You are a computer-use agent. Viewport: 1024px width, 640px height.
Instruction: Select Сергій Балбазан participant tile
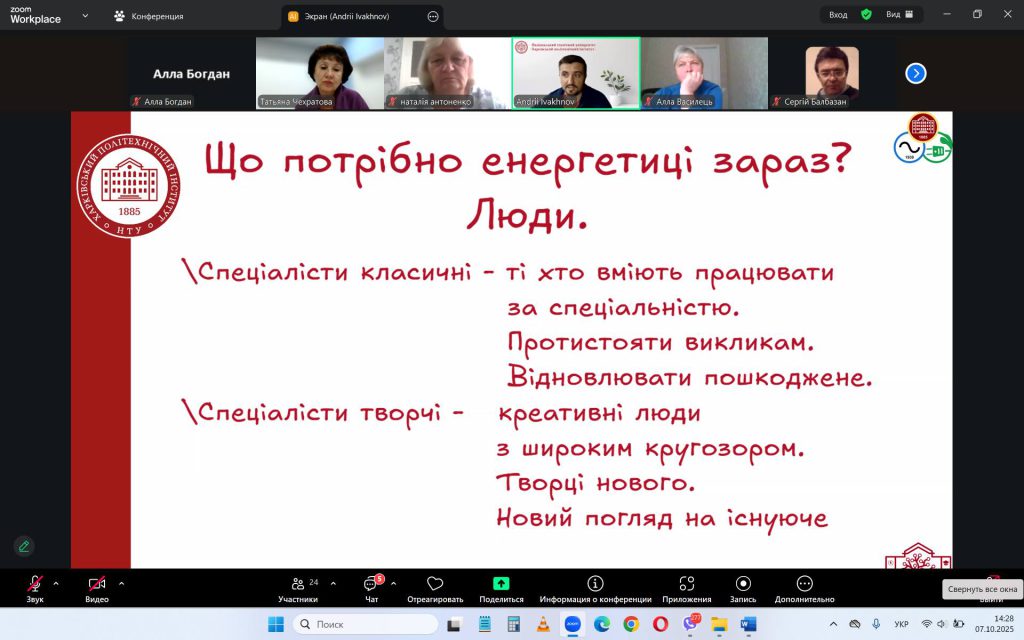831,72
